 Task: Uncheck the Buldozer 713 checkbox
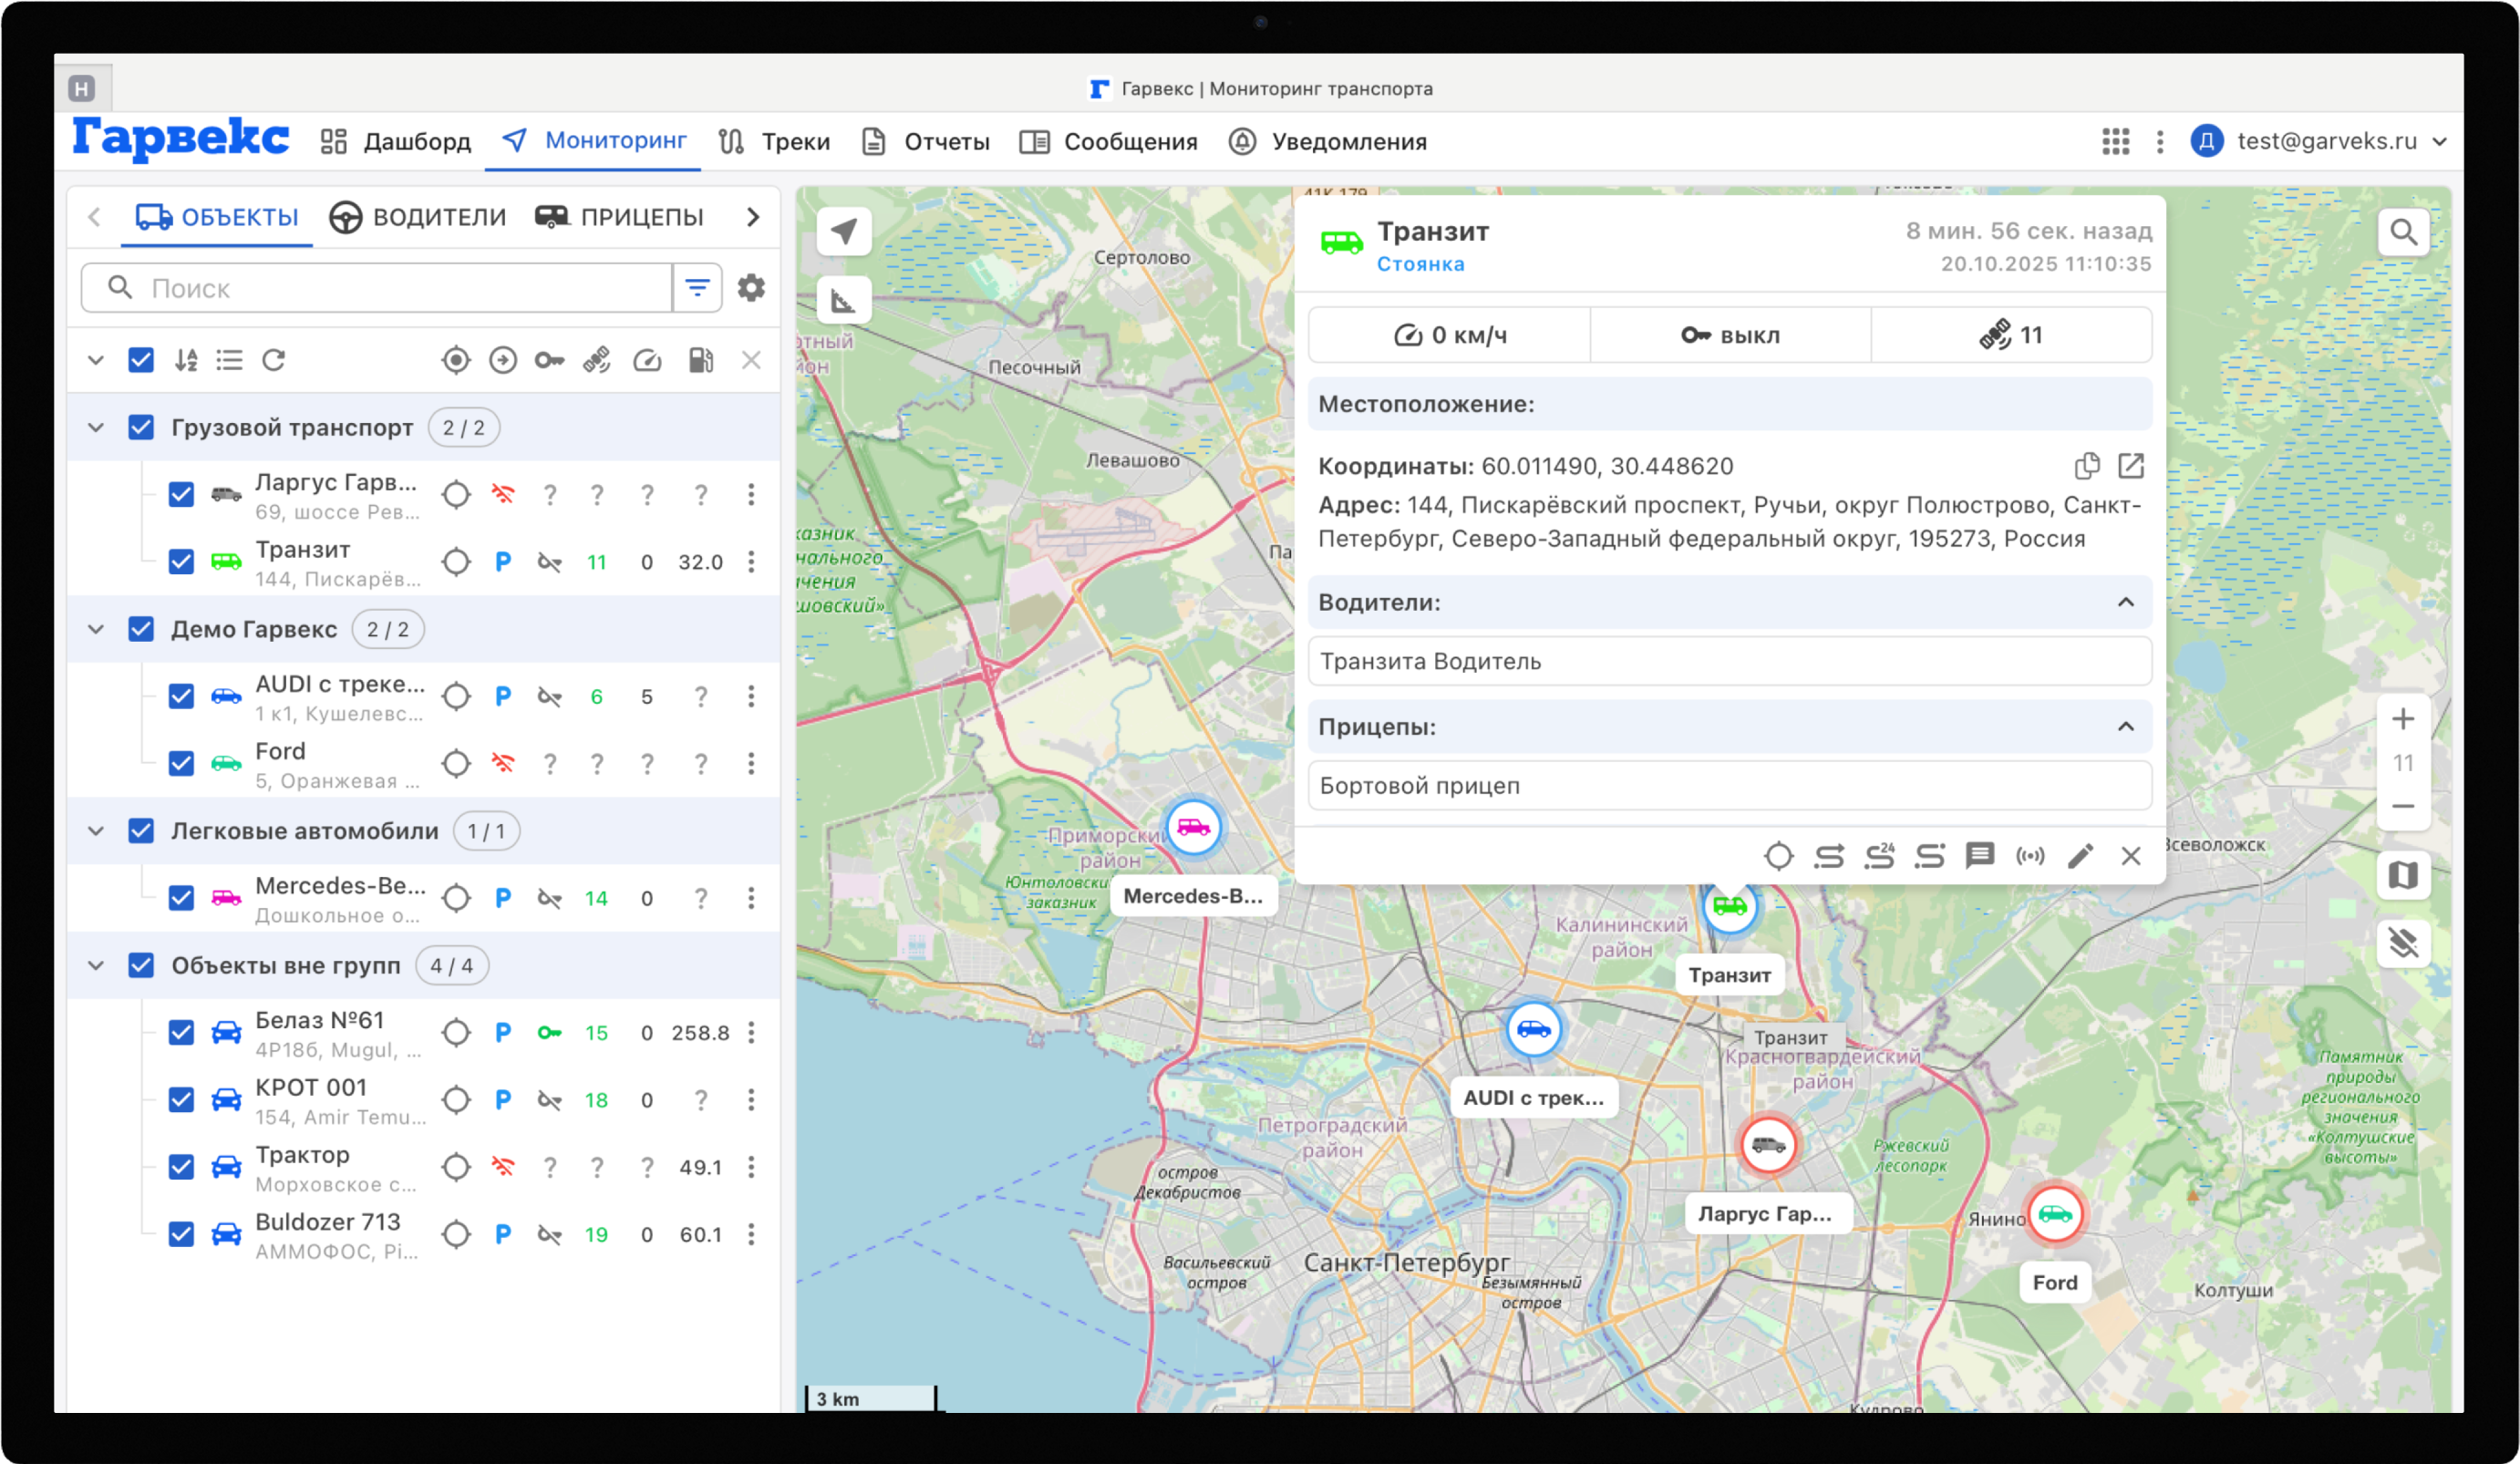(x=181, y=1235)
